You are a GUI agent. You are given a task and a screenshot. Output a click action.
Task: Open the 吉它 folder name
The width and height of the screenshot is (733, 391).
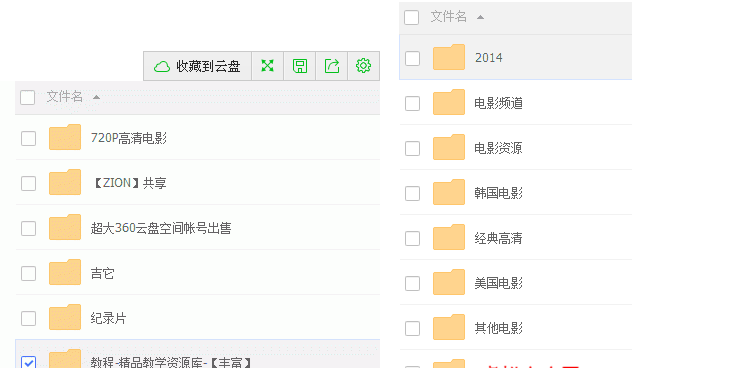click(x=102, y=273)
